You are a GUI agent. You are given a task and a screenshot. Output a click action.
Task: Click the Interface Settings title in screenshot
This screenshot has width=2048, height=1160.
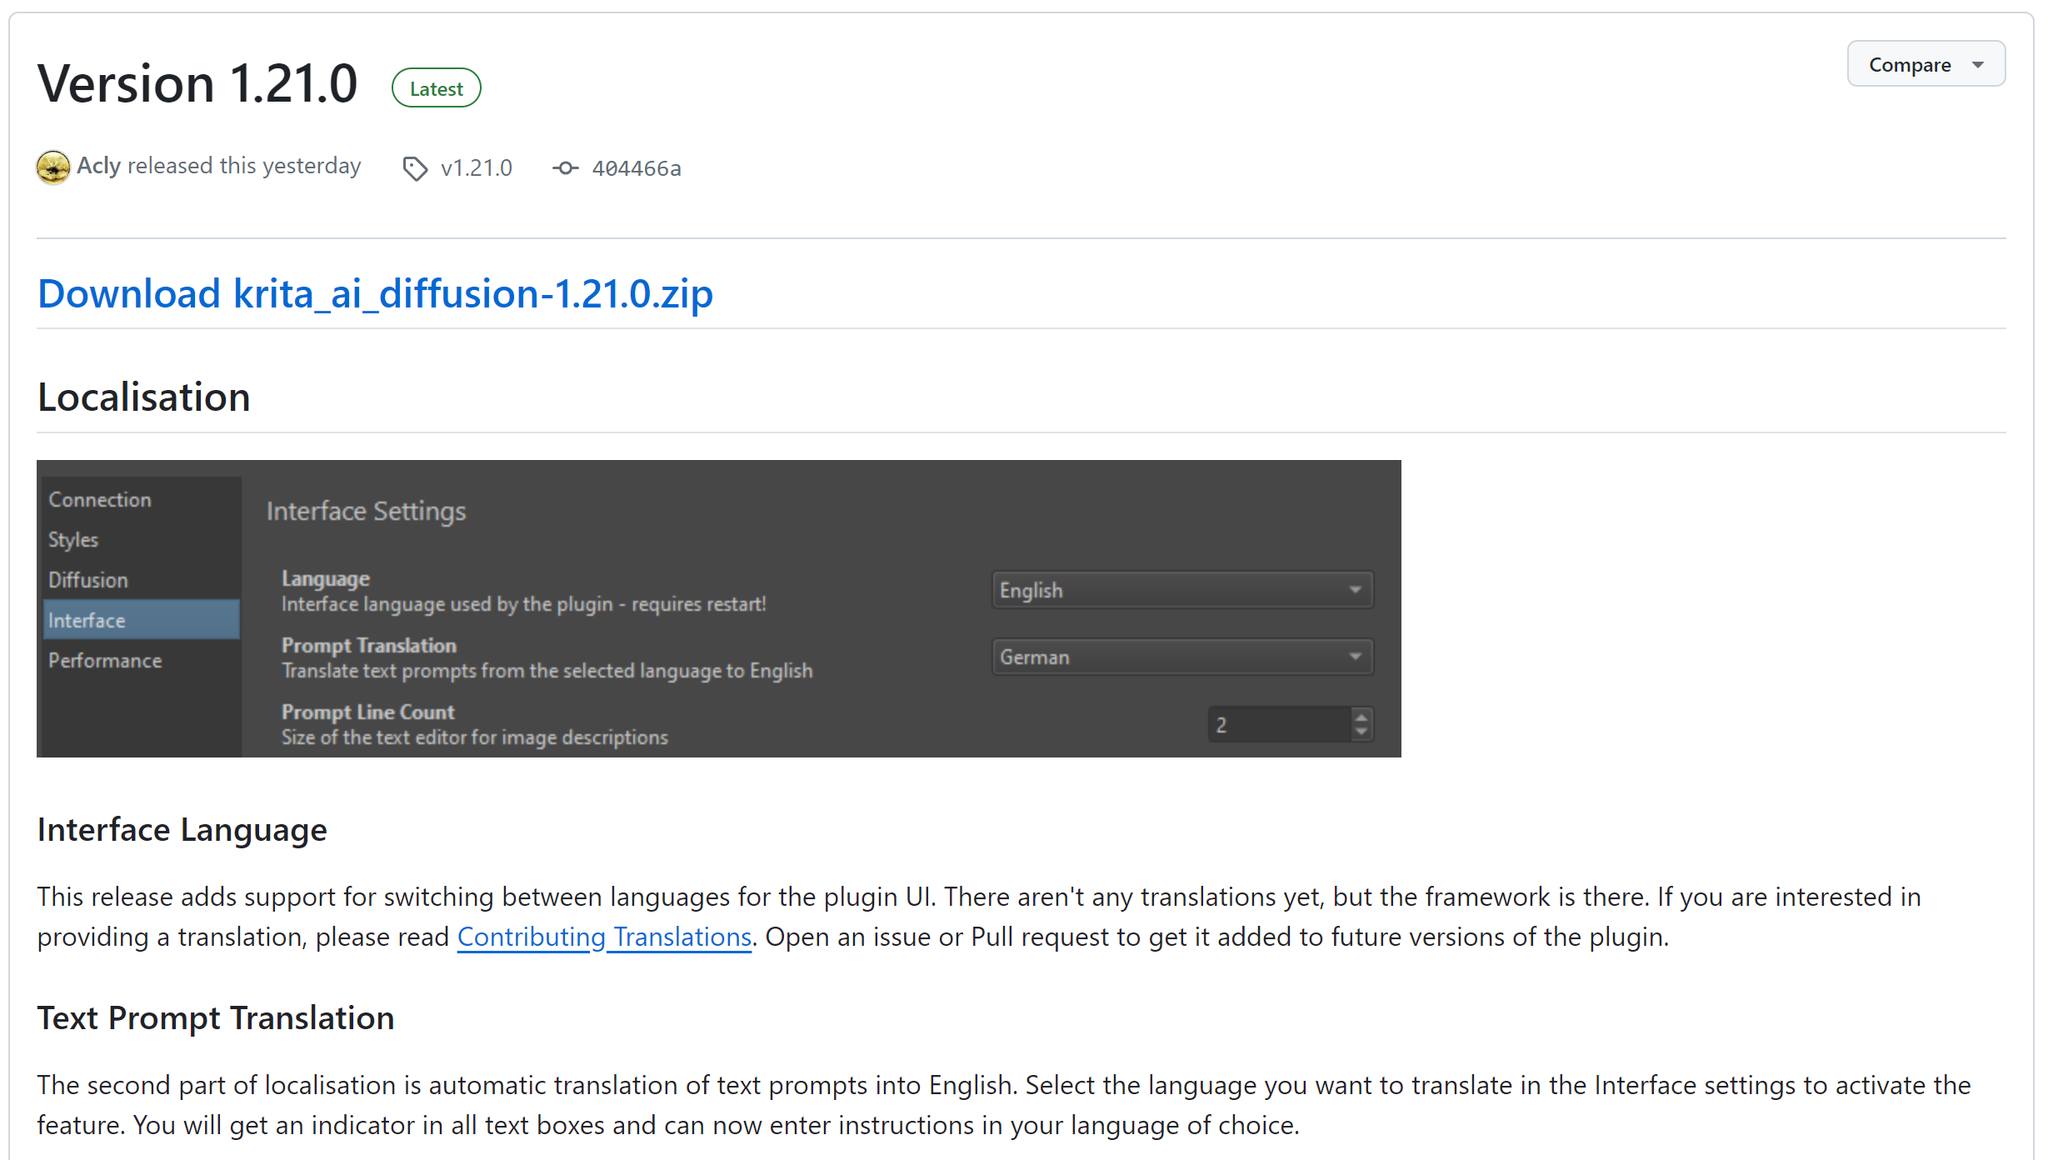pyautogui.click(x=366, y=511)
